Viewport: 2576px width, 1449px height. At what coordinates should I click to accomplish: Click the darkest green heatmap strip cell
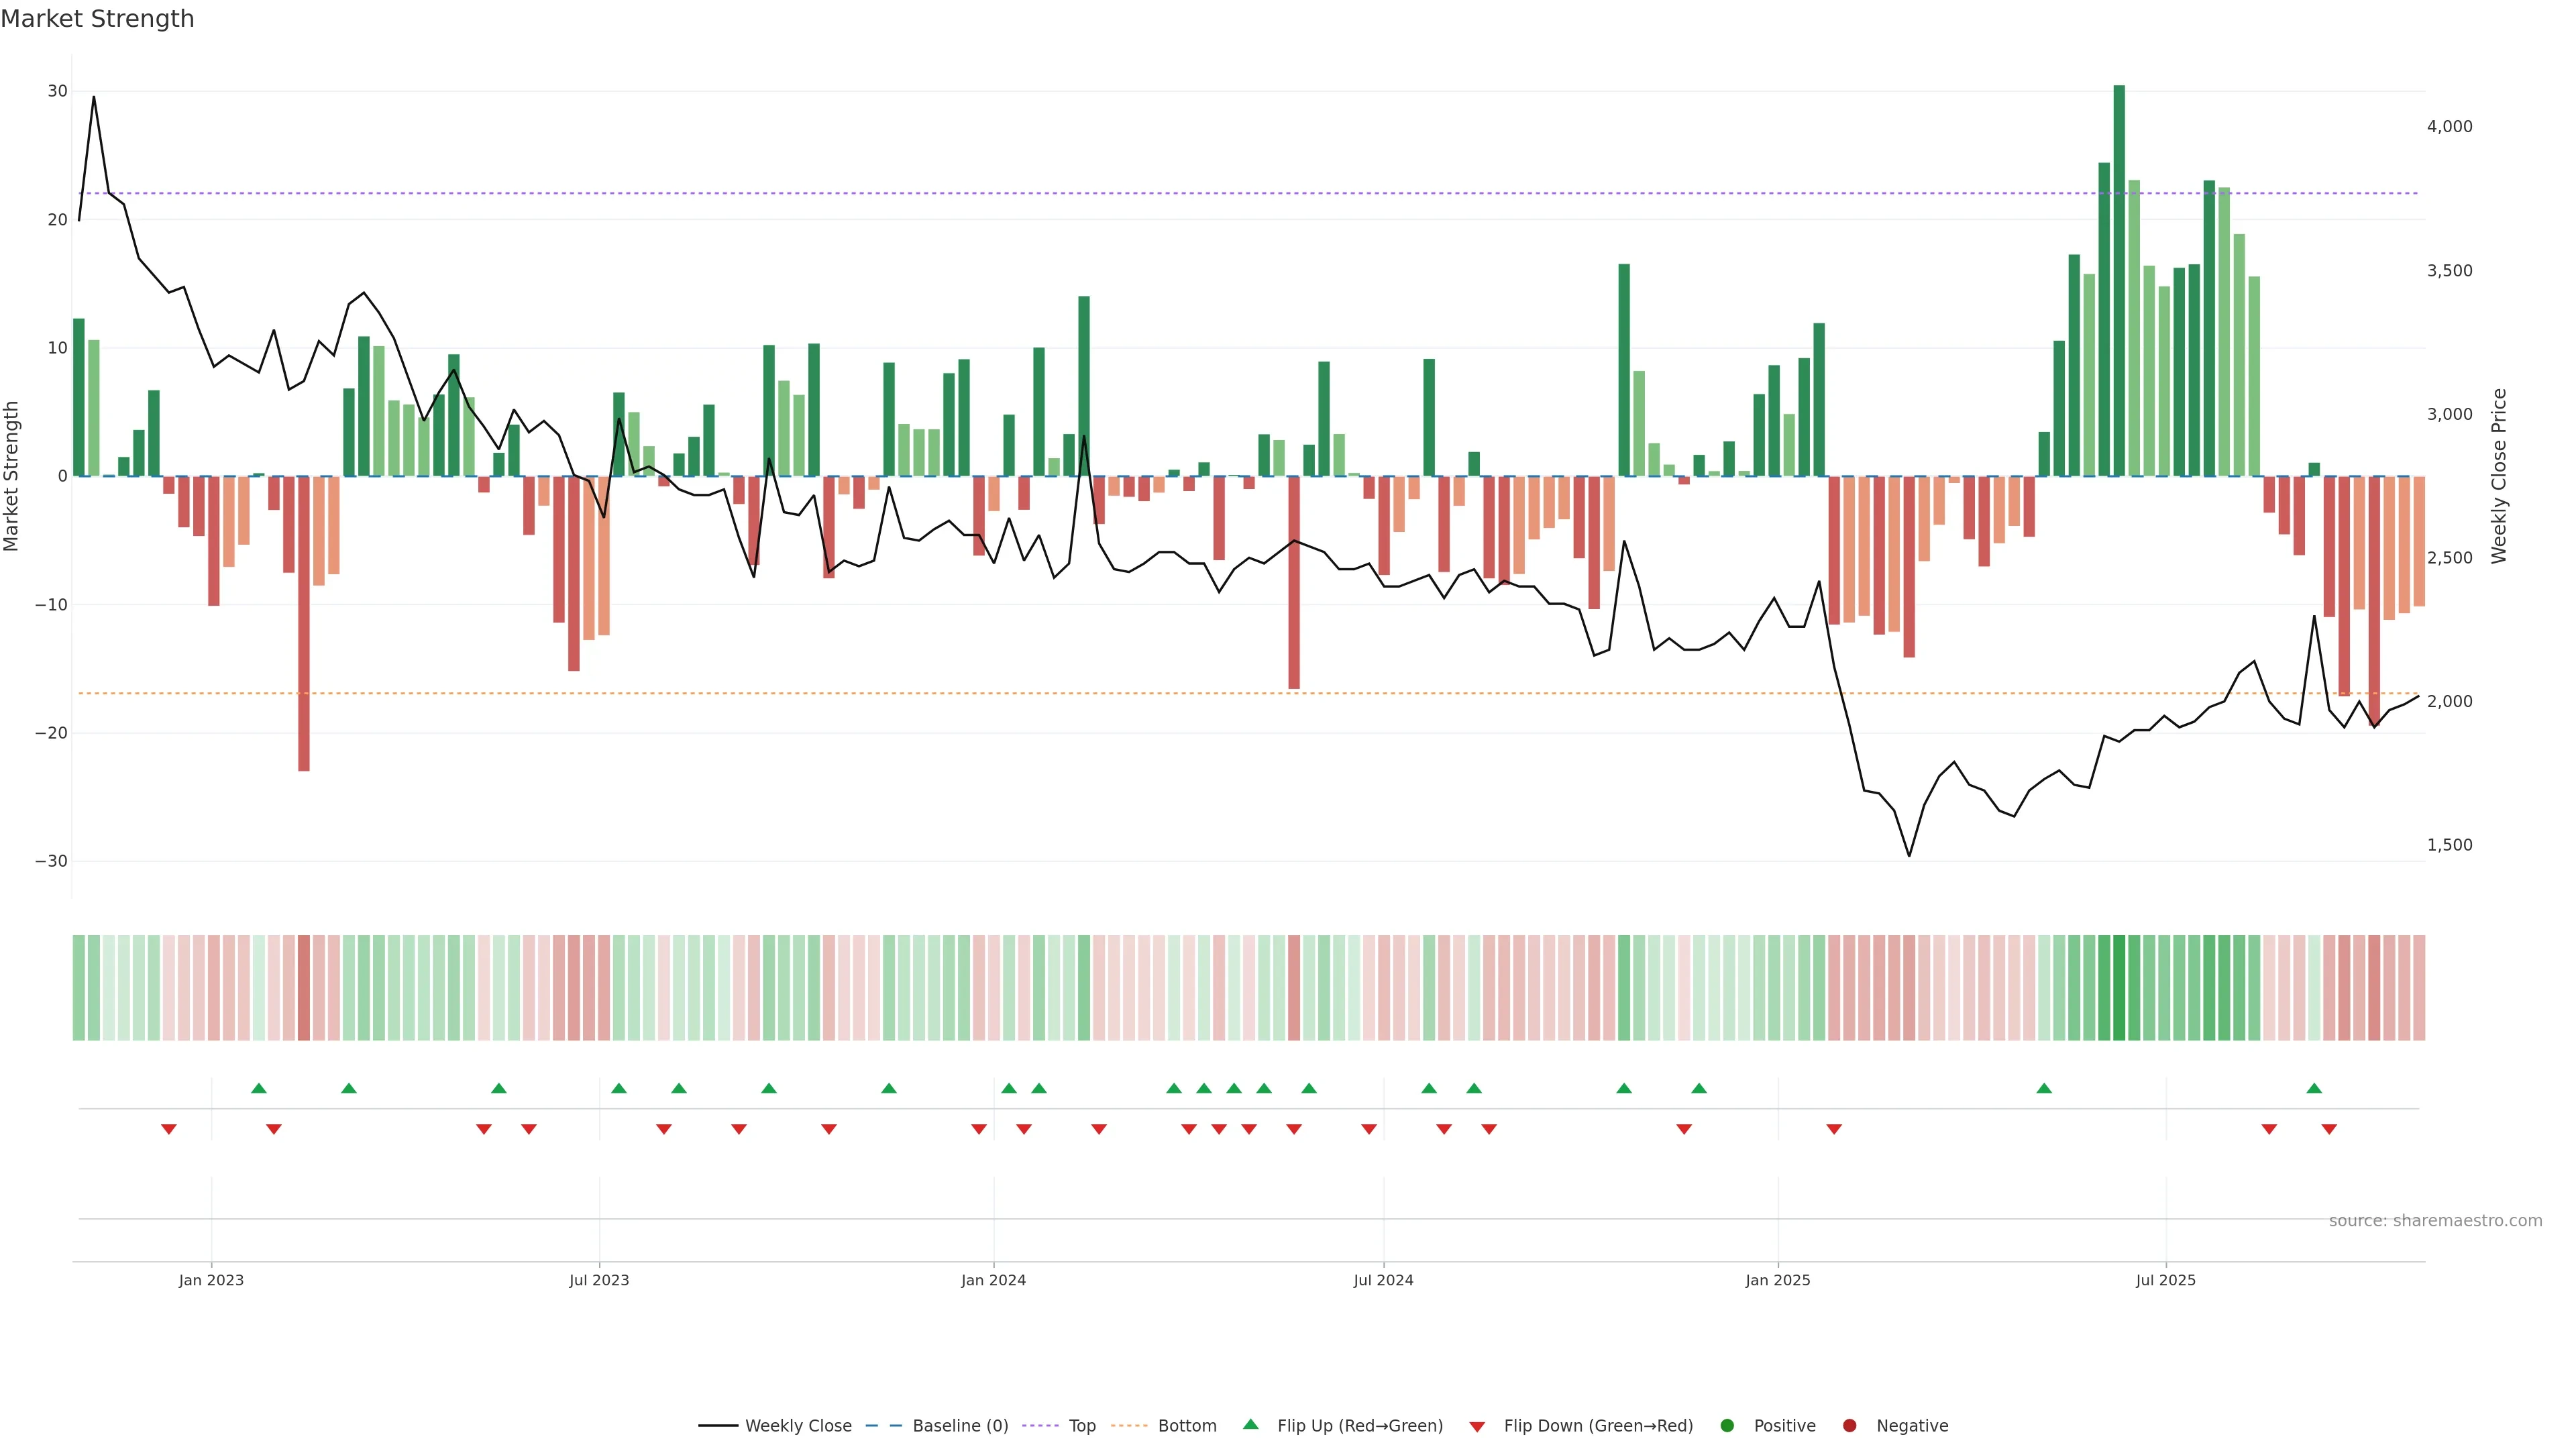pos(2119,988)
